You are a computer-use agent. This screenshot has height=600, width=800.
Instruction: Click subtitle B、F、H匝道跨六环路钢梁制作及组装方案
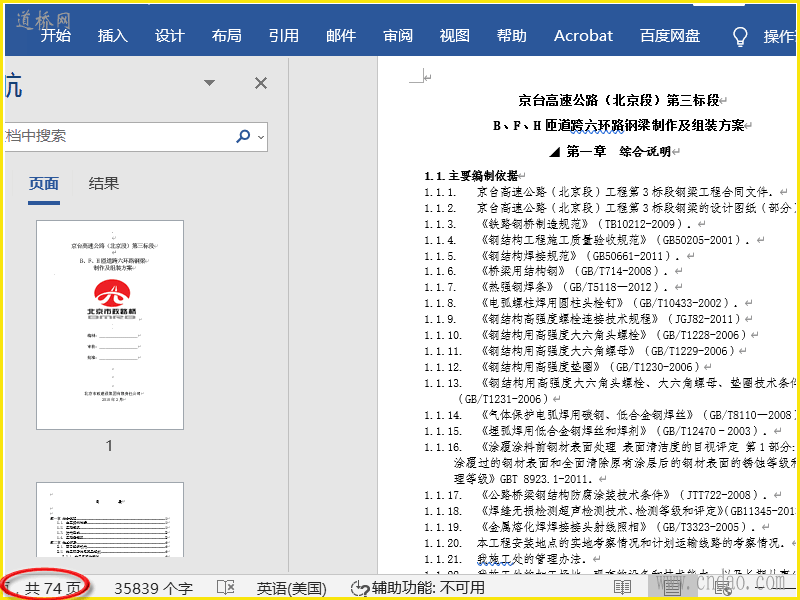(618, 126)
